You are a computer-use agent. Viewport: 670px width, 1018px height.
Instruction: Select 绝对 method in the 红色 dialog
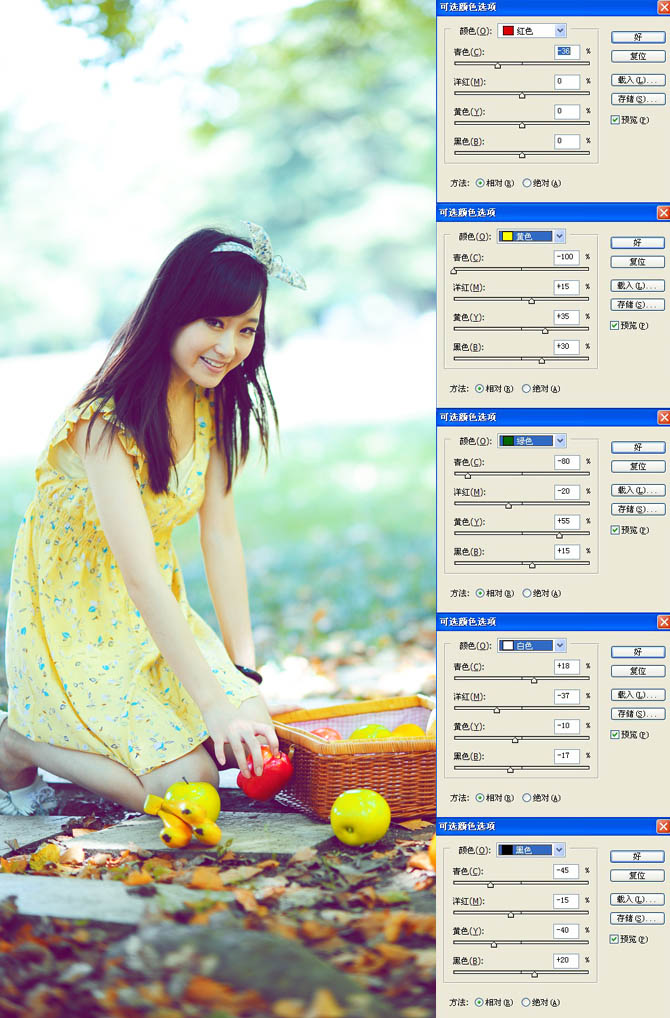click(527, 183)
